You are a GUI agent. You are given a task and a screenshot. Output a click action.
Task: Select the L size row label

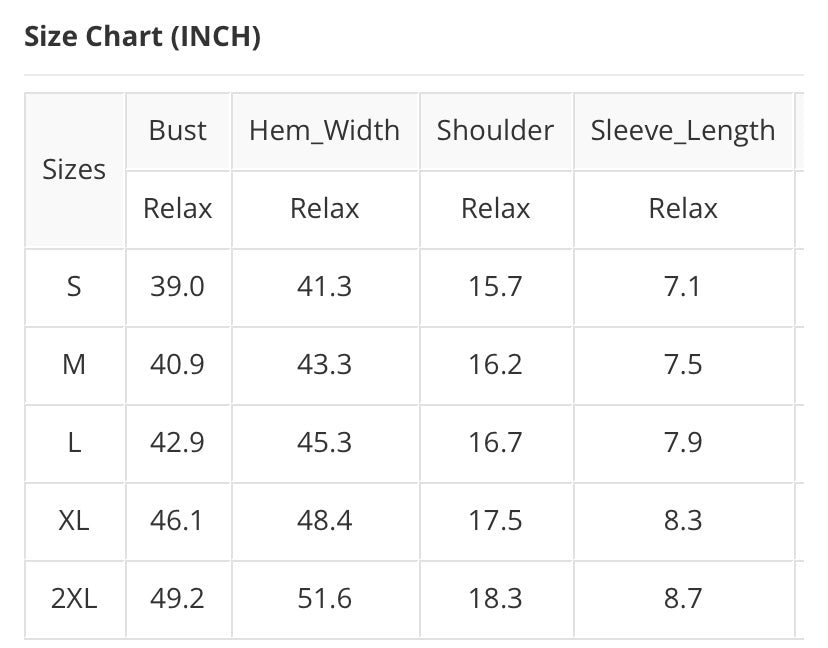point(74,443)
